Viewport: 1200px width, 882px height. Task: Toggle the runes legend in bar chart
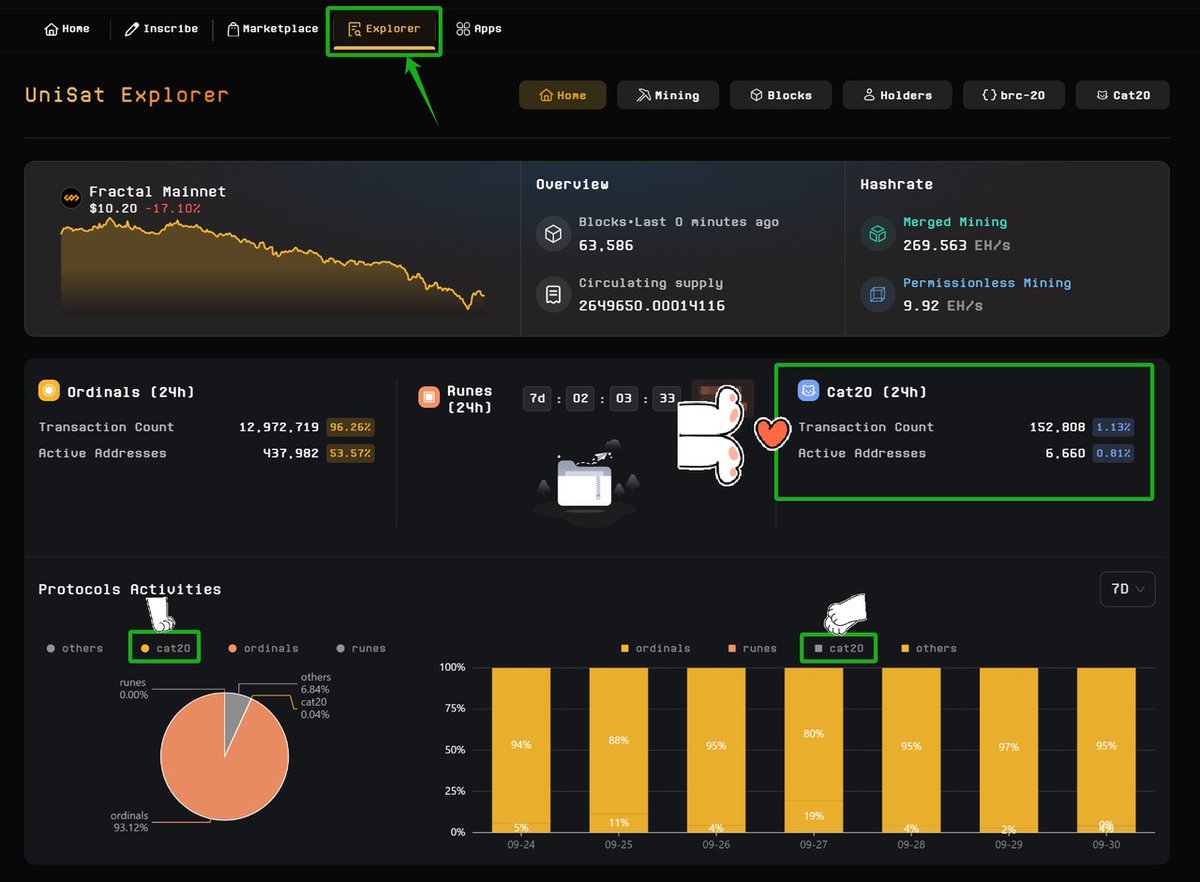pyautogui.click(x=752, y=648)
